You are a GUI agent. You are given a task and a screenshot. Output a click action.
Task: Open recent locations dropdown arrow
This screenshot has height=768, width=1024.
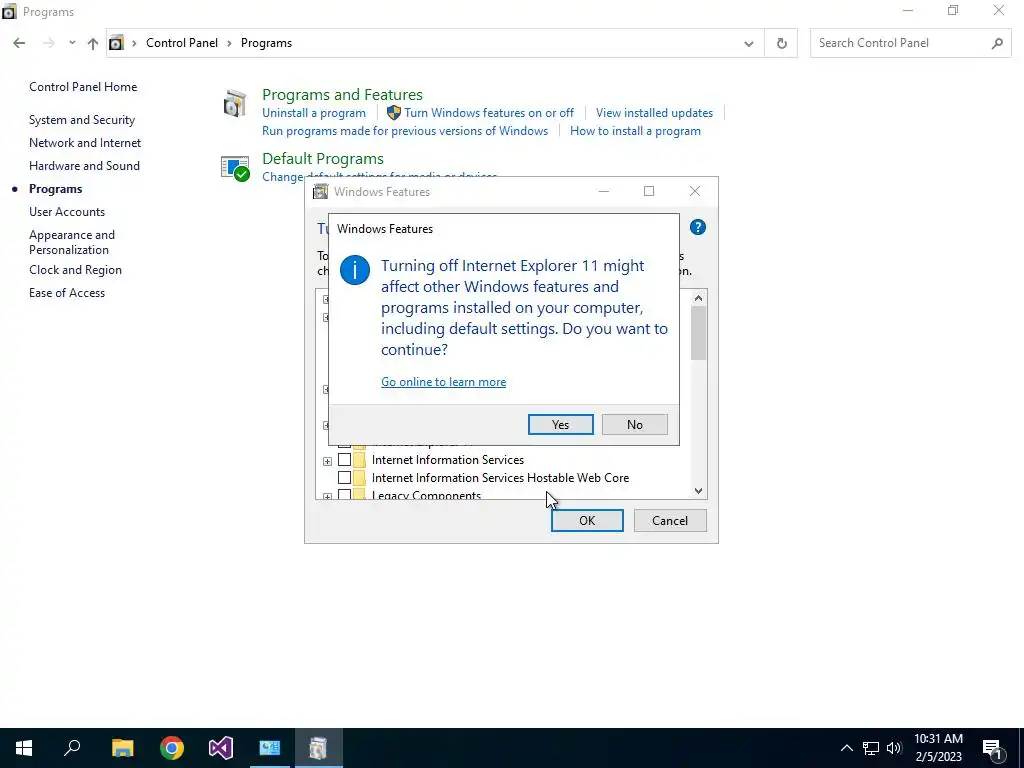[x=72, y=43]
